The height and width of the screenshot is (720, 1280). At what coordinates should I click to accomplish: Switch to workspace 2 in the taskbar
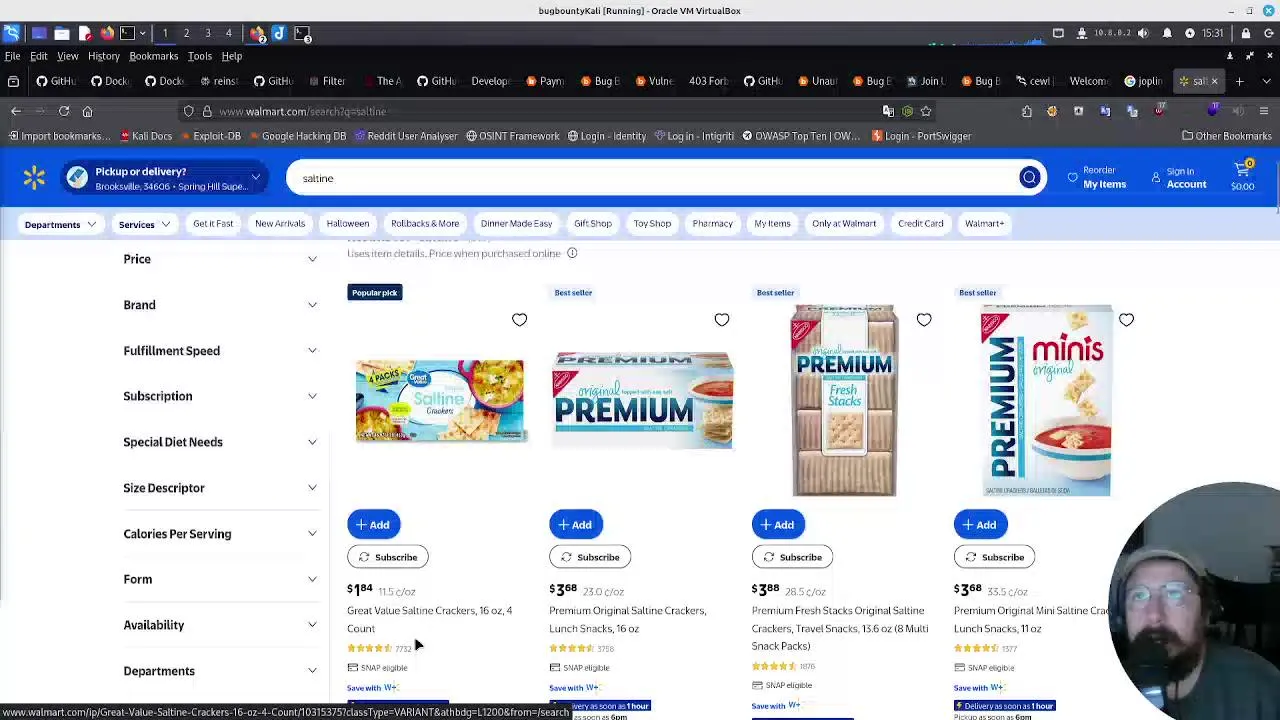tap(186, 33)
